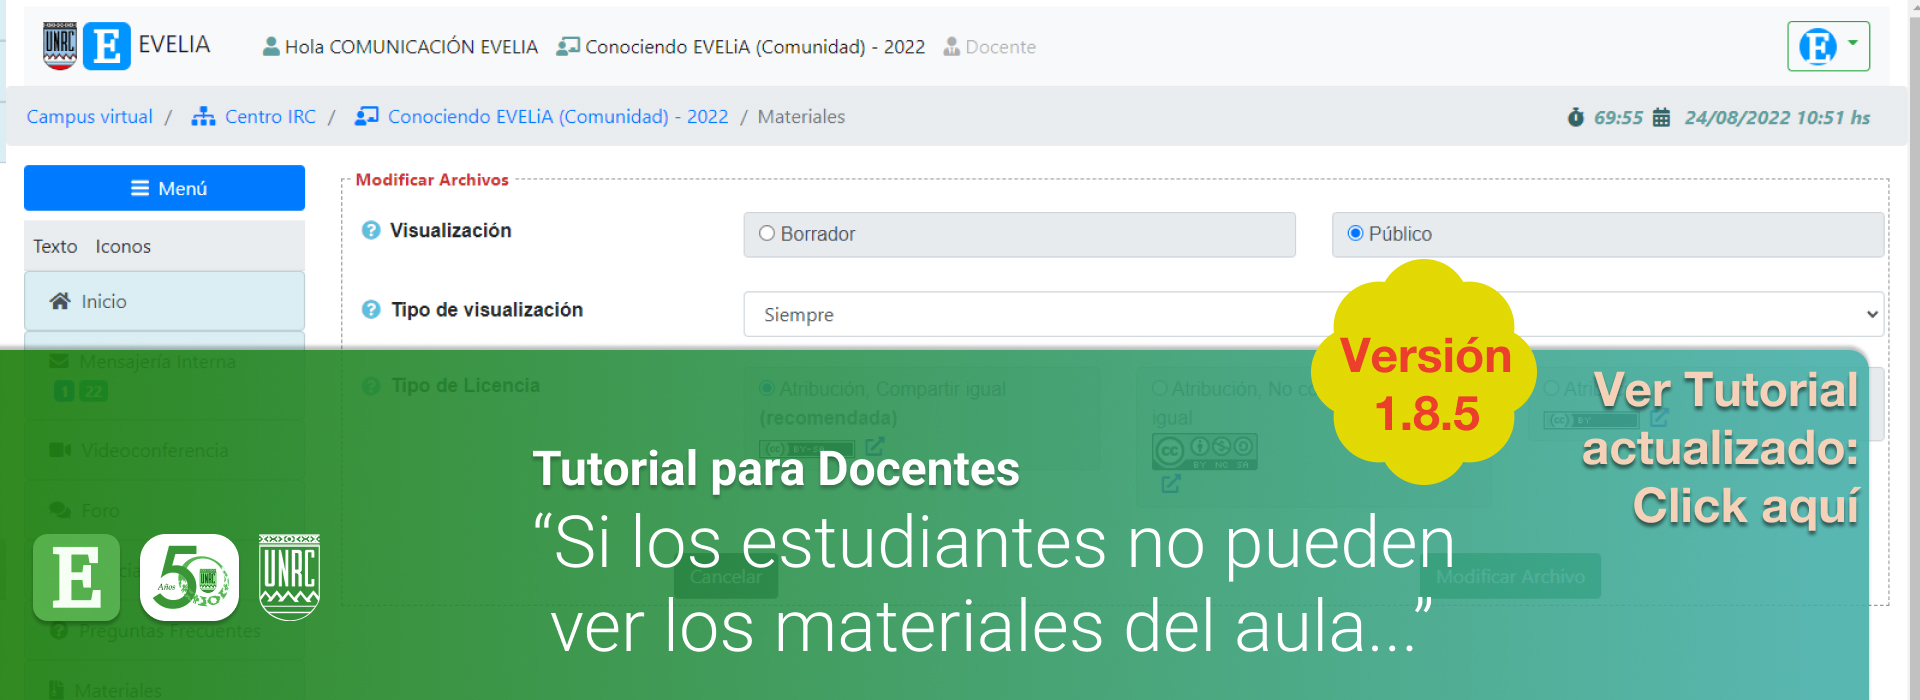
Task: Click the Modificar Archivos section title
Action: point(432,180)
